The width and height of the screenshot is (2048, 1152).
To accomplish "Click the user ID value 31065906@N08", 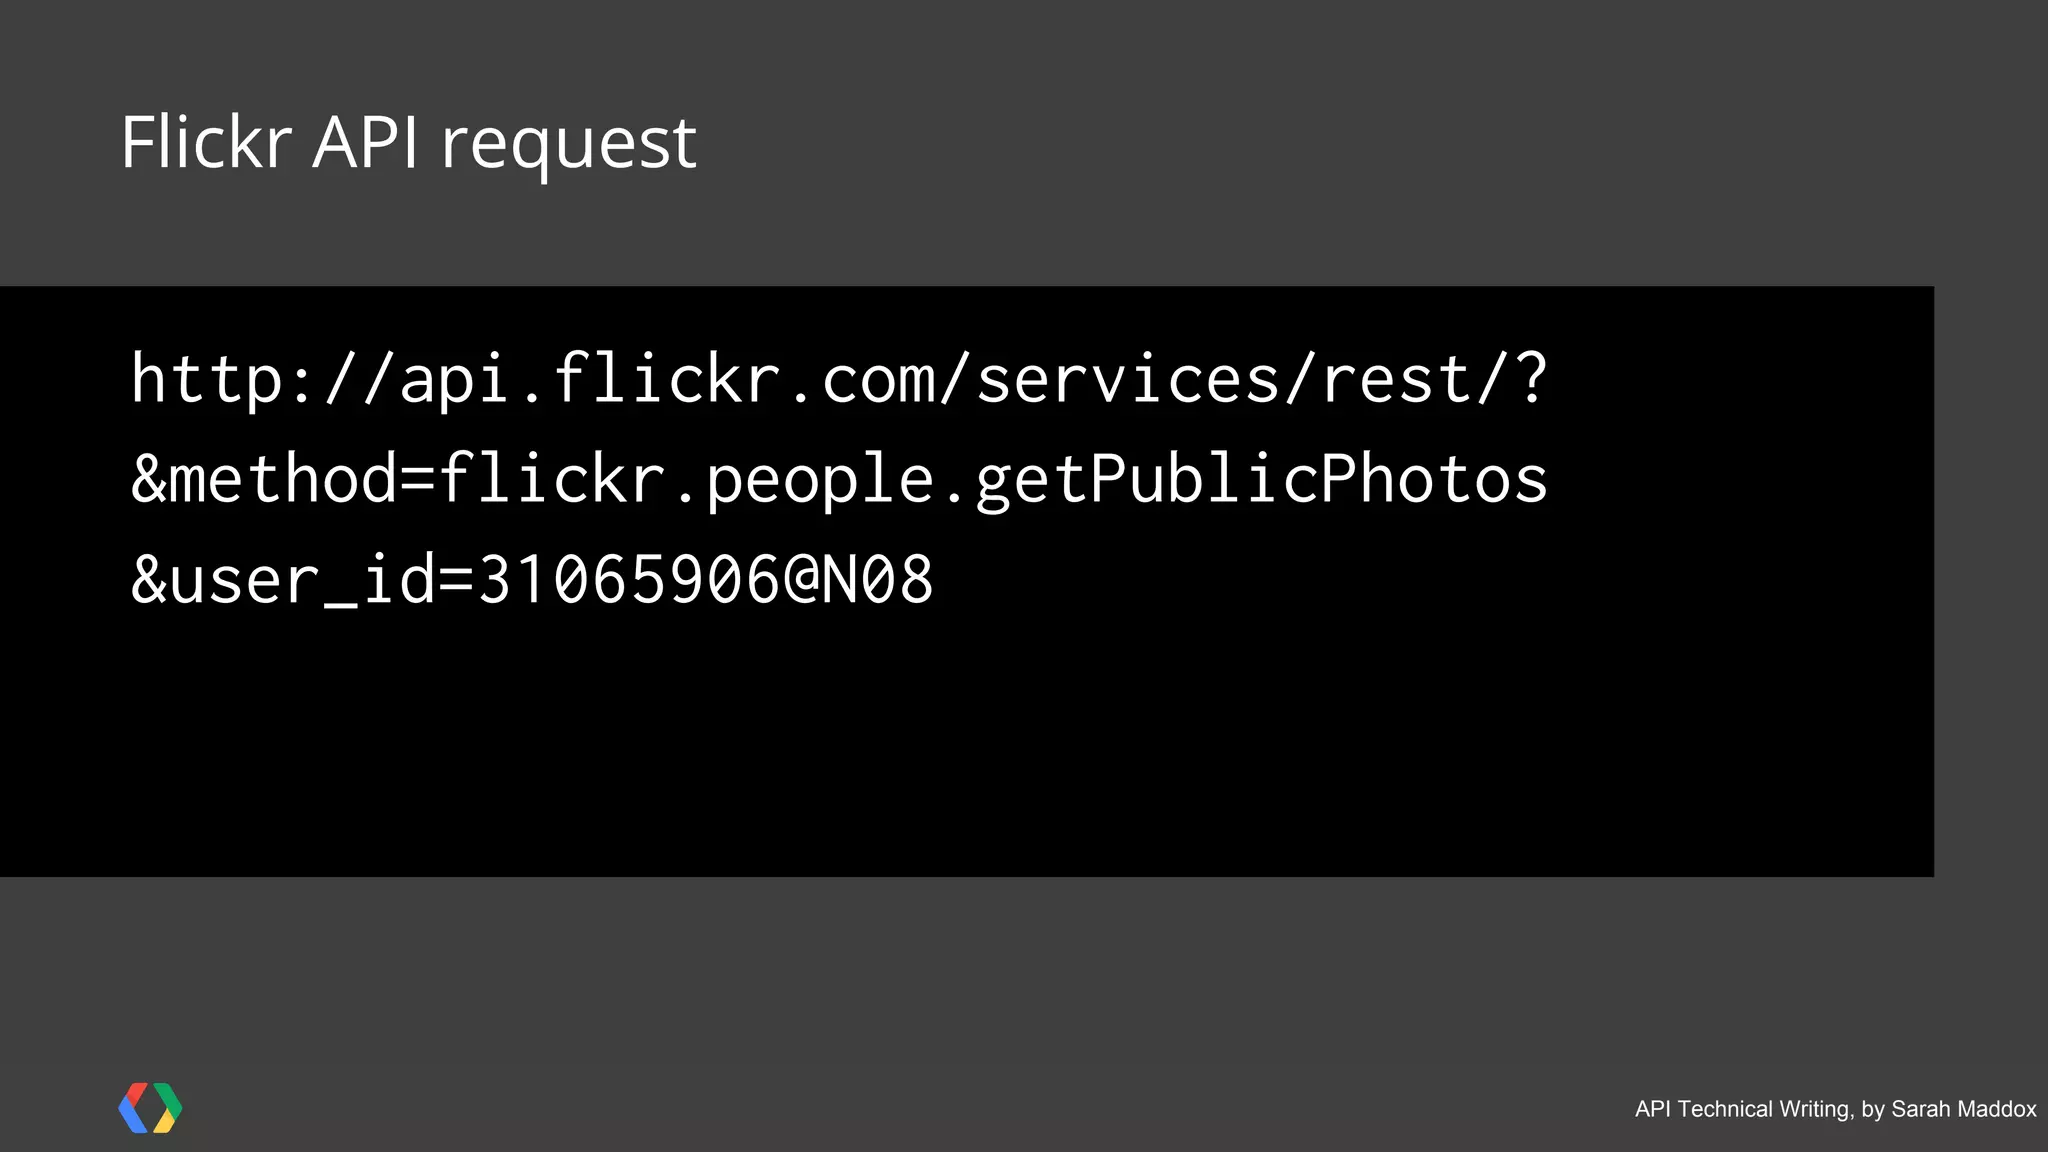I will coord(706,580).
